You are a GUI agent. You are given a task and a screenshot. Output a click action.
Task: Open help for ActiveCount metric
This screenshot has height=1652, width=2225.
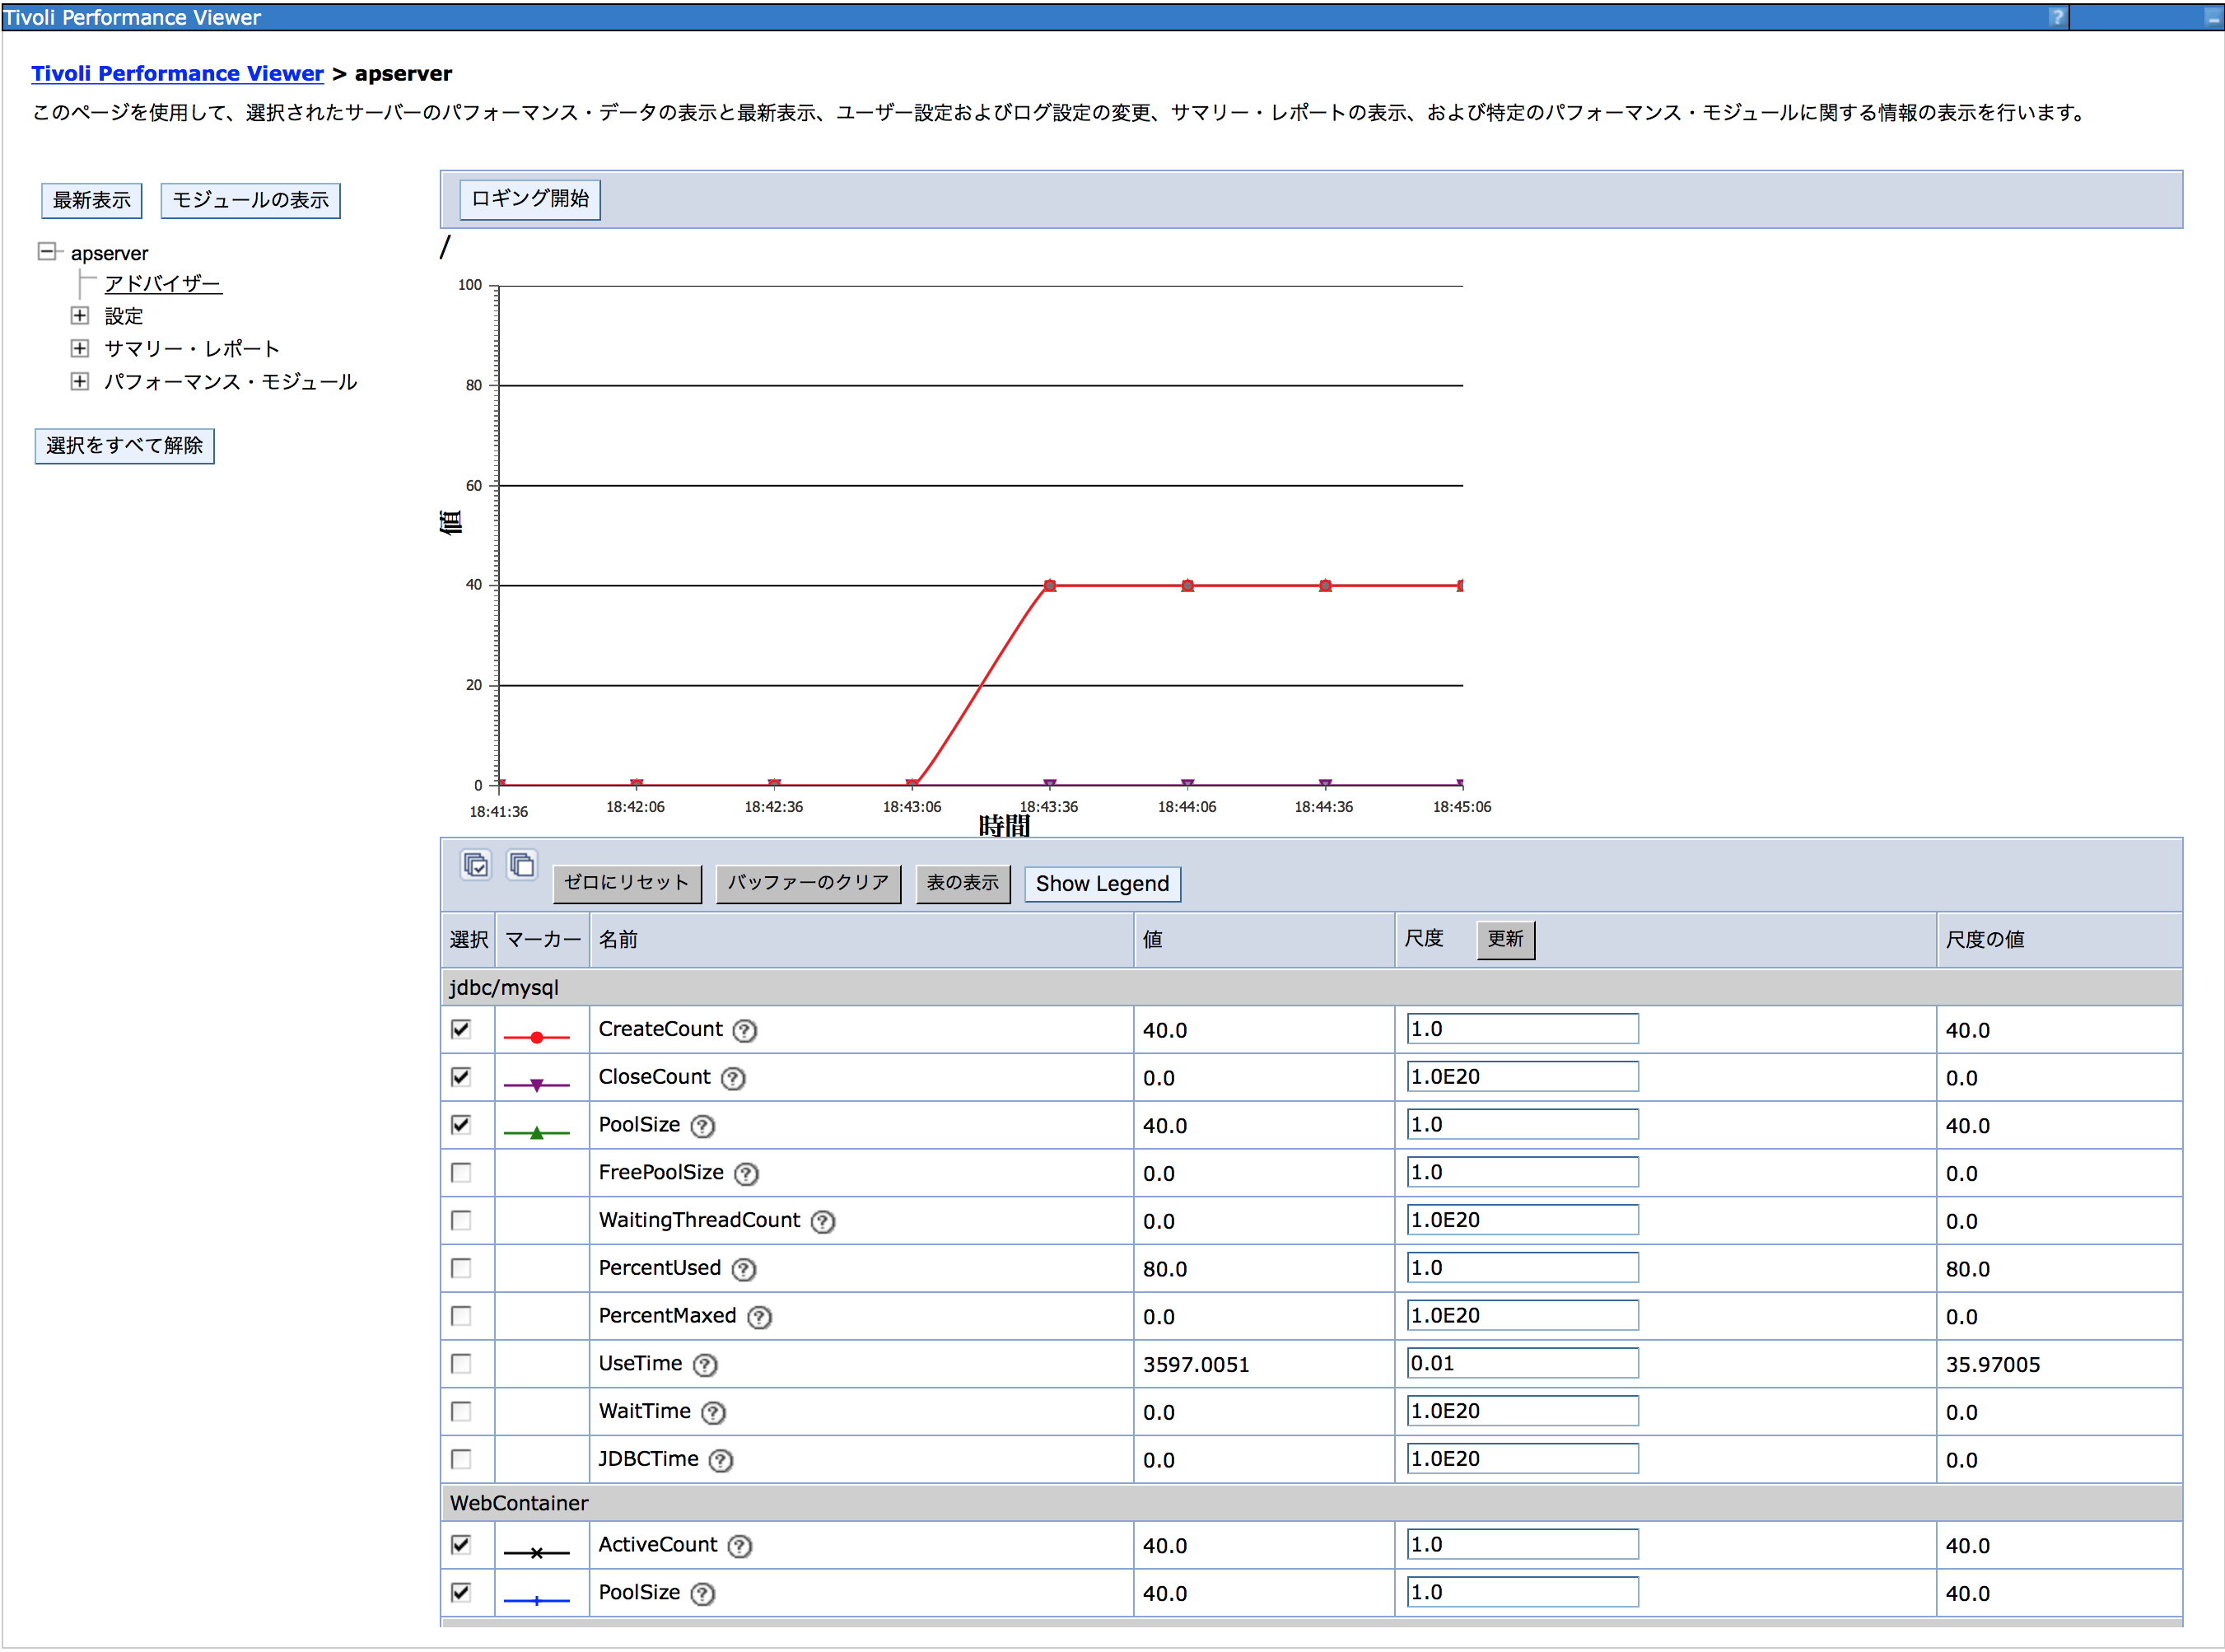740,1547
